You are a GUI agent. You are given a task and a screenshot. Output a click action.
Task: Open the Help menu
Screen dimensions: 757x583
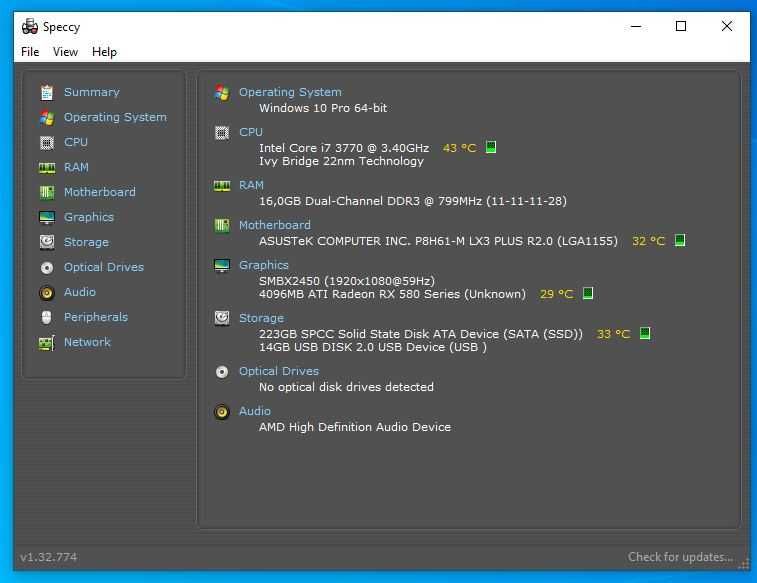point(104,52)
